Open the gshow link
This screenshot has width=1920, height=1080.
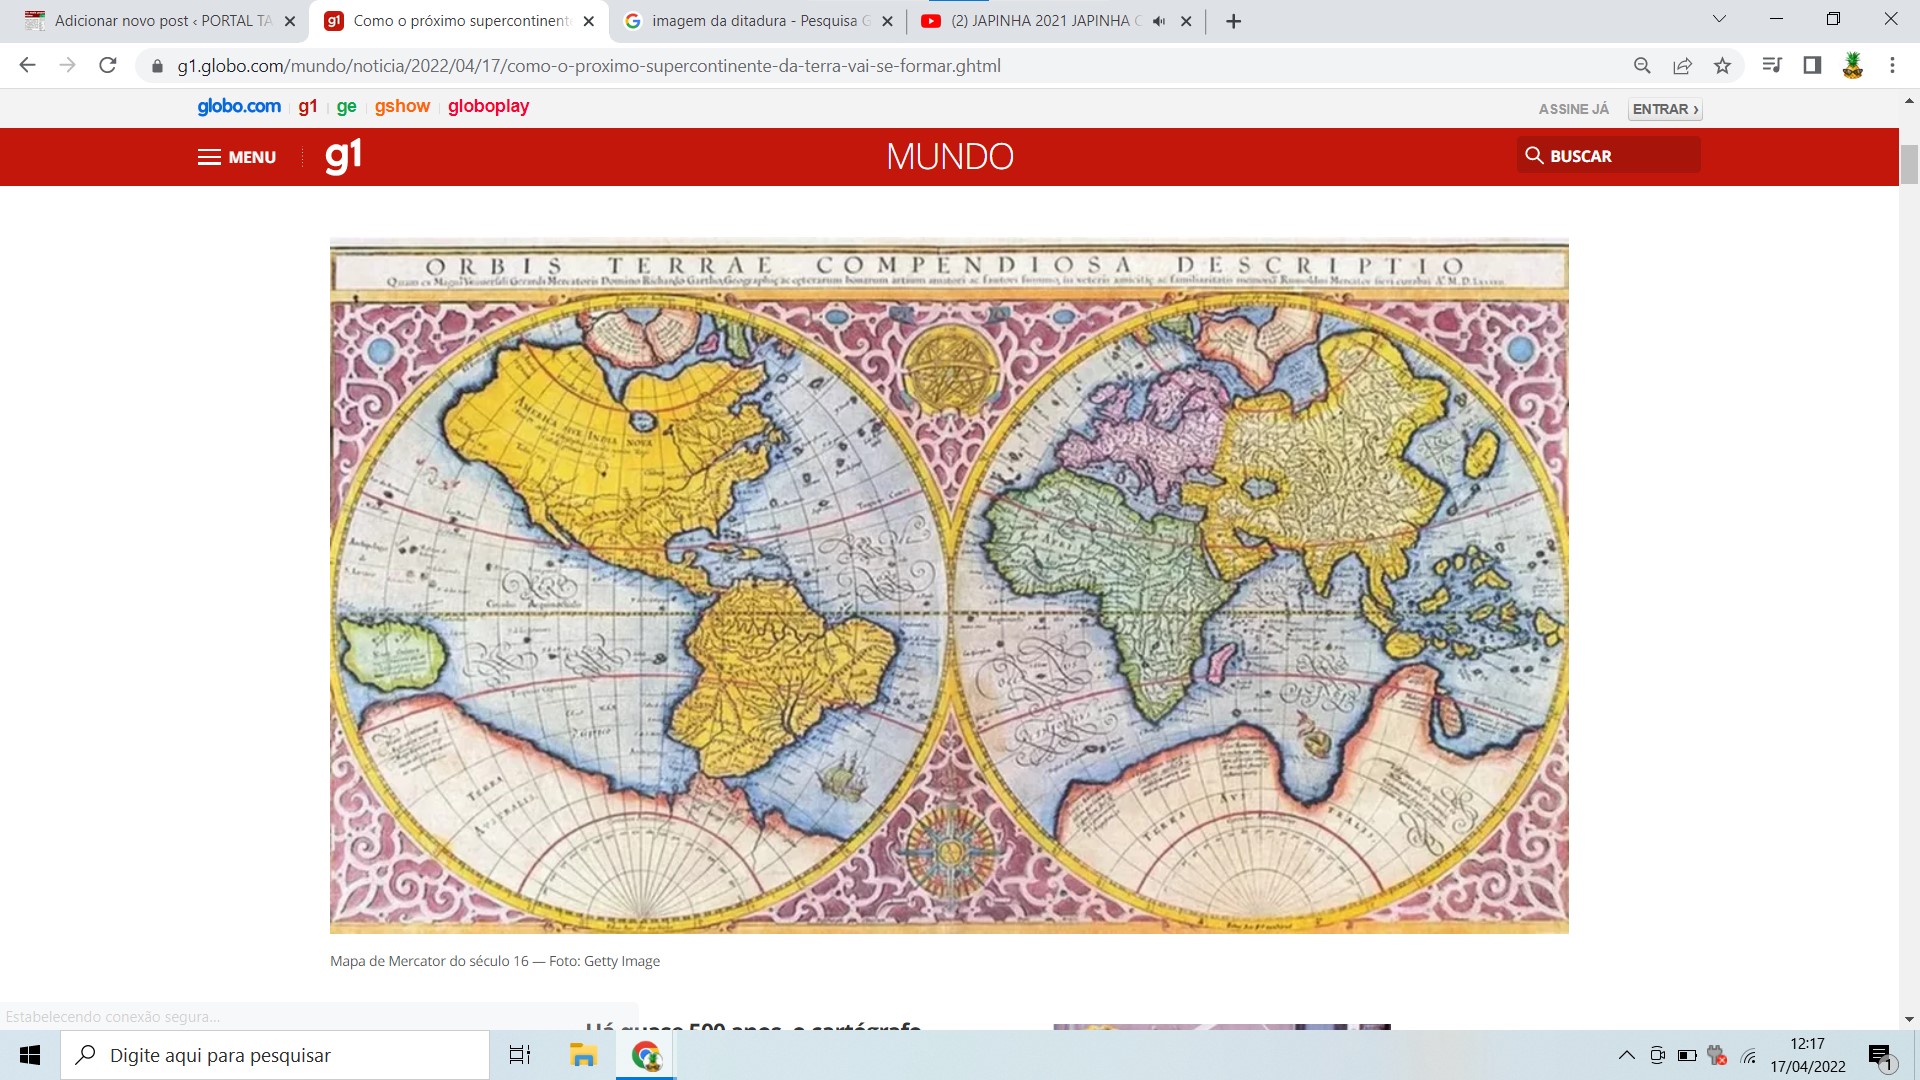pyautogui.click(x=402, y=106)
